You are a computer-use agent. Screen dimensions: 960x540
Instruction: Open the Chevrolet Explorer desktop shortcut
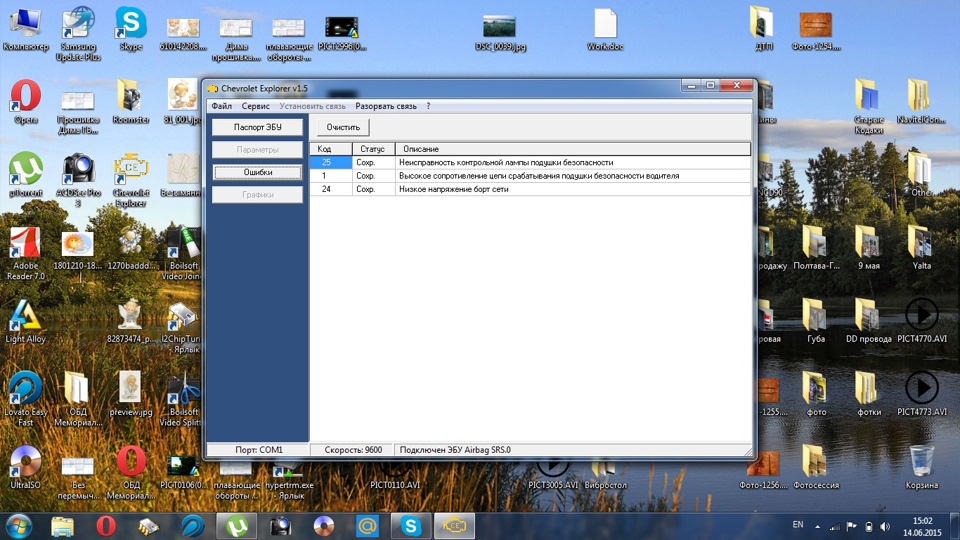[130, 179]
